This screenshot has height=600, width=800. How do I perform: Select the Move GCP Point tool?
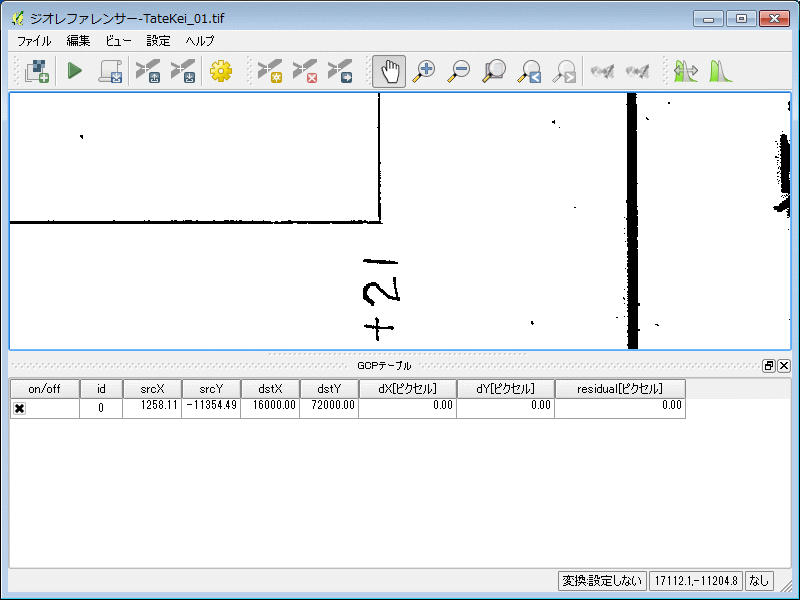[x=340, y=71]
